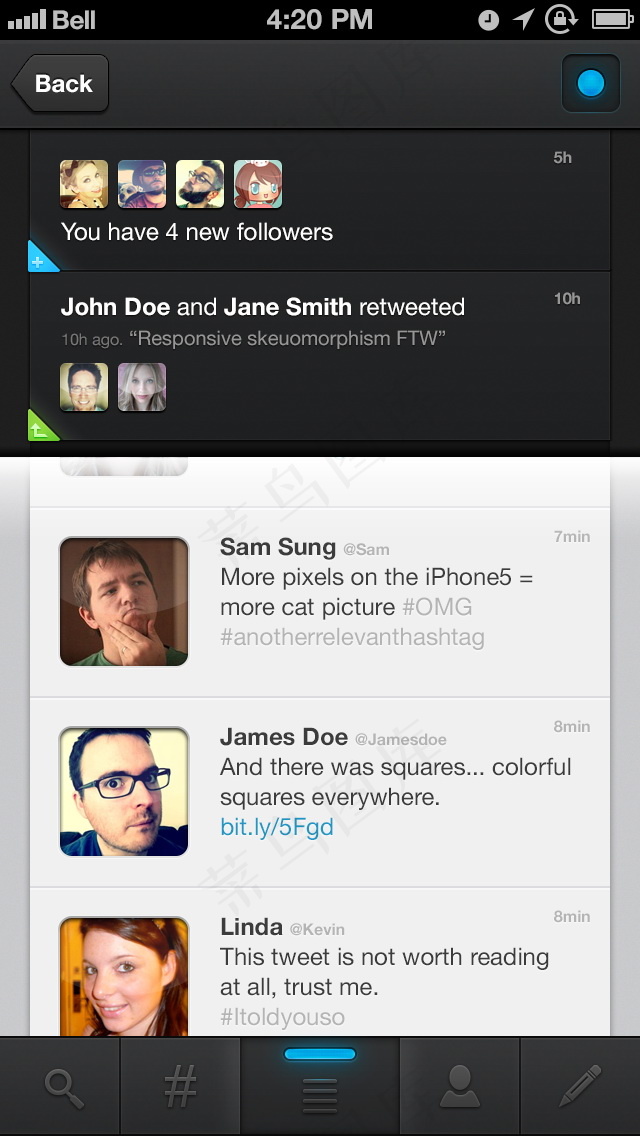Open Linda's avatar photo
Screen dimensions: 640x1136
pyautogui.click(x=124, y=976)
